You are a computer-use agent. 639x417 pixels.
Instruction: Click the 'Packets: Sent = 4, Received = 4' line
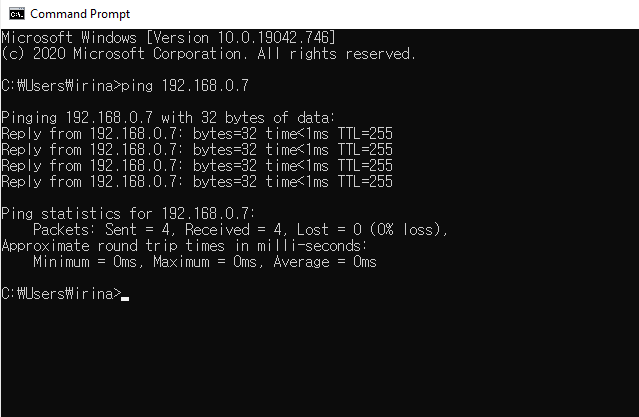[240, 230]
